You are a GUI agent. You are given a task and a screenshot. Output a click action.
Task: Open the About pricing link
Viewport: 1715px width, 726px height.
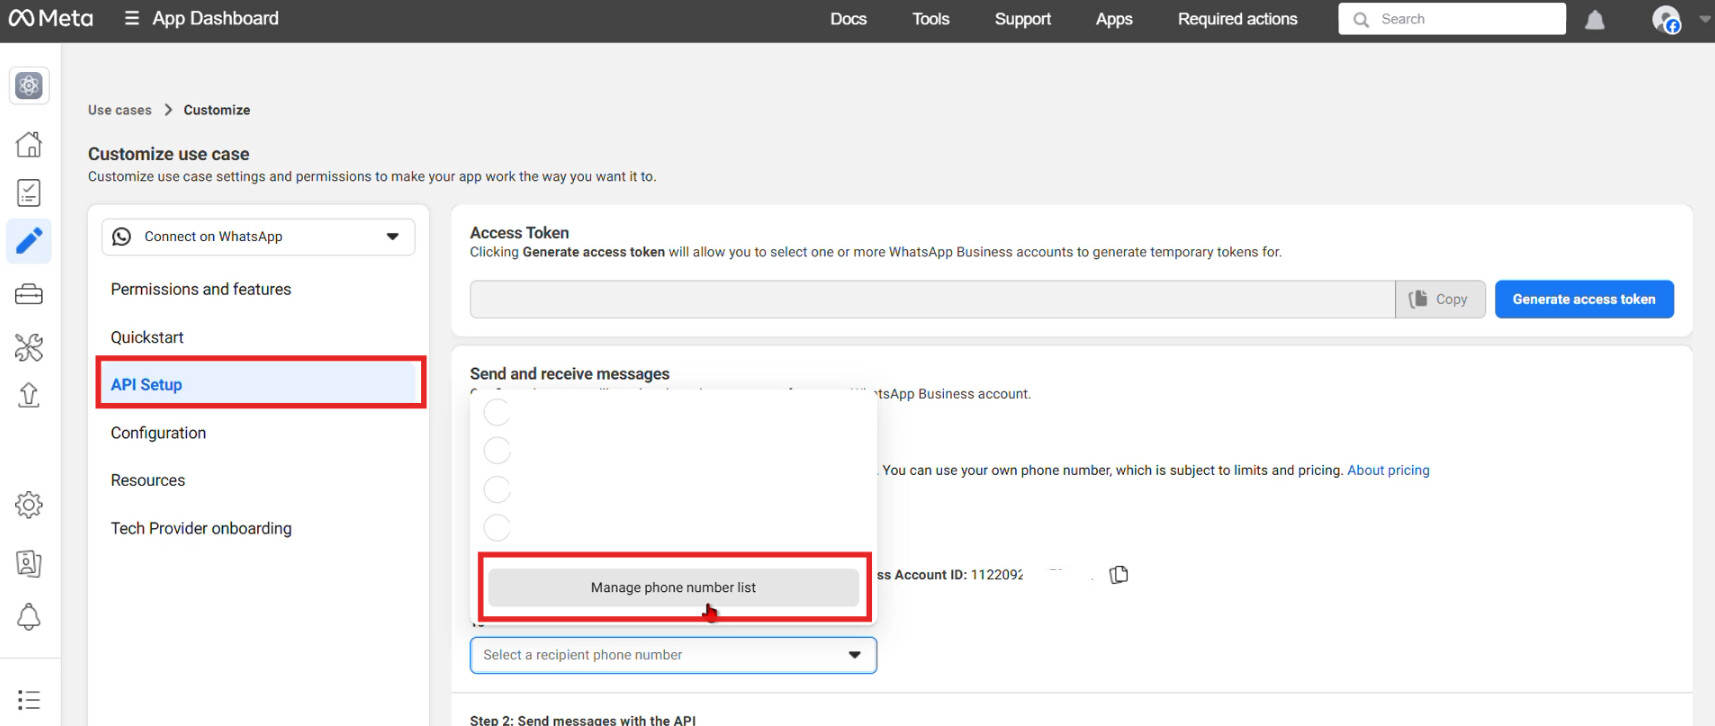coord(1388,470)
